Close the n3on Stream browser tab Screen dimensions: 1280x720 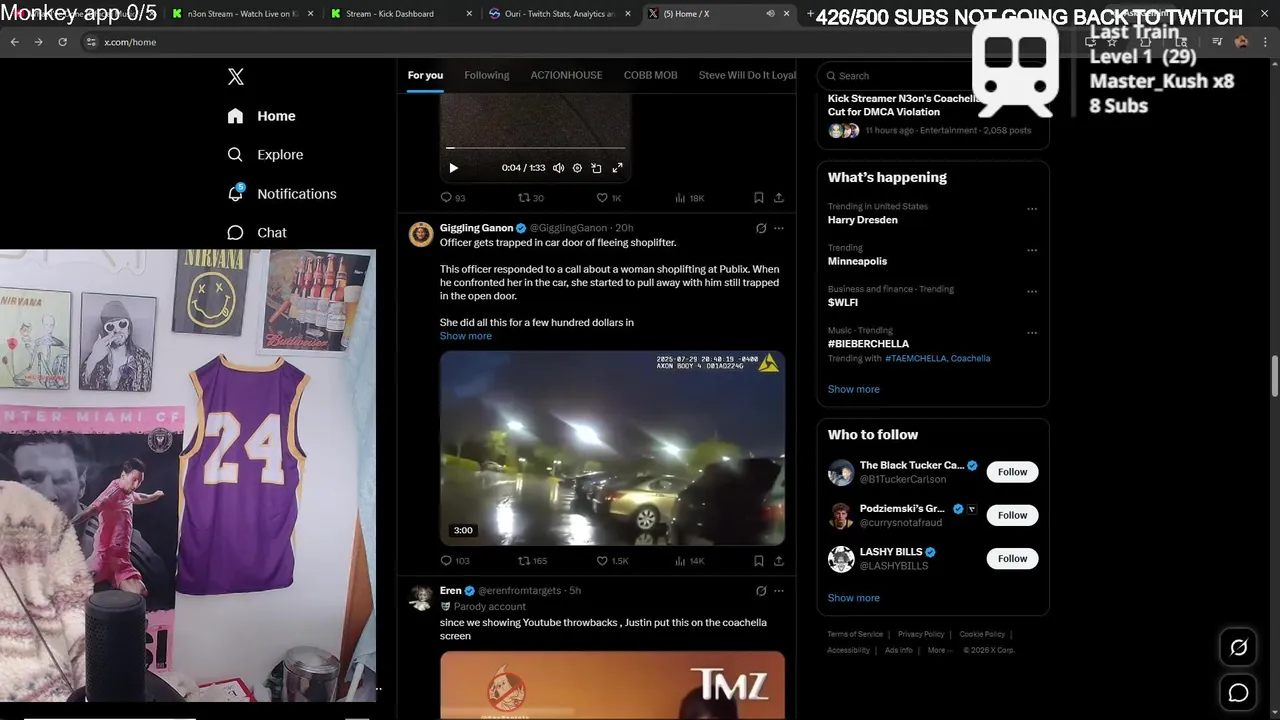(310, 14)
